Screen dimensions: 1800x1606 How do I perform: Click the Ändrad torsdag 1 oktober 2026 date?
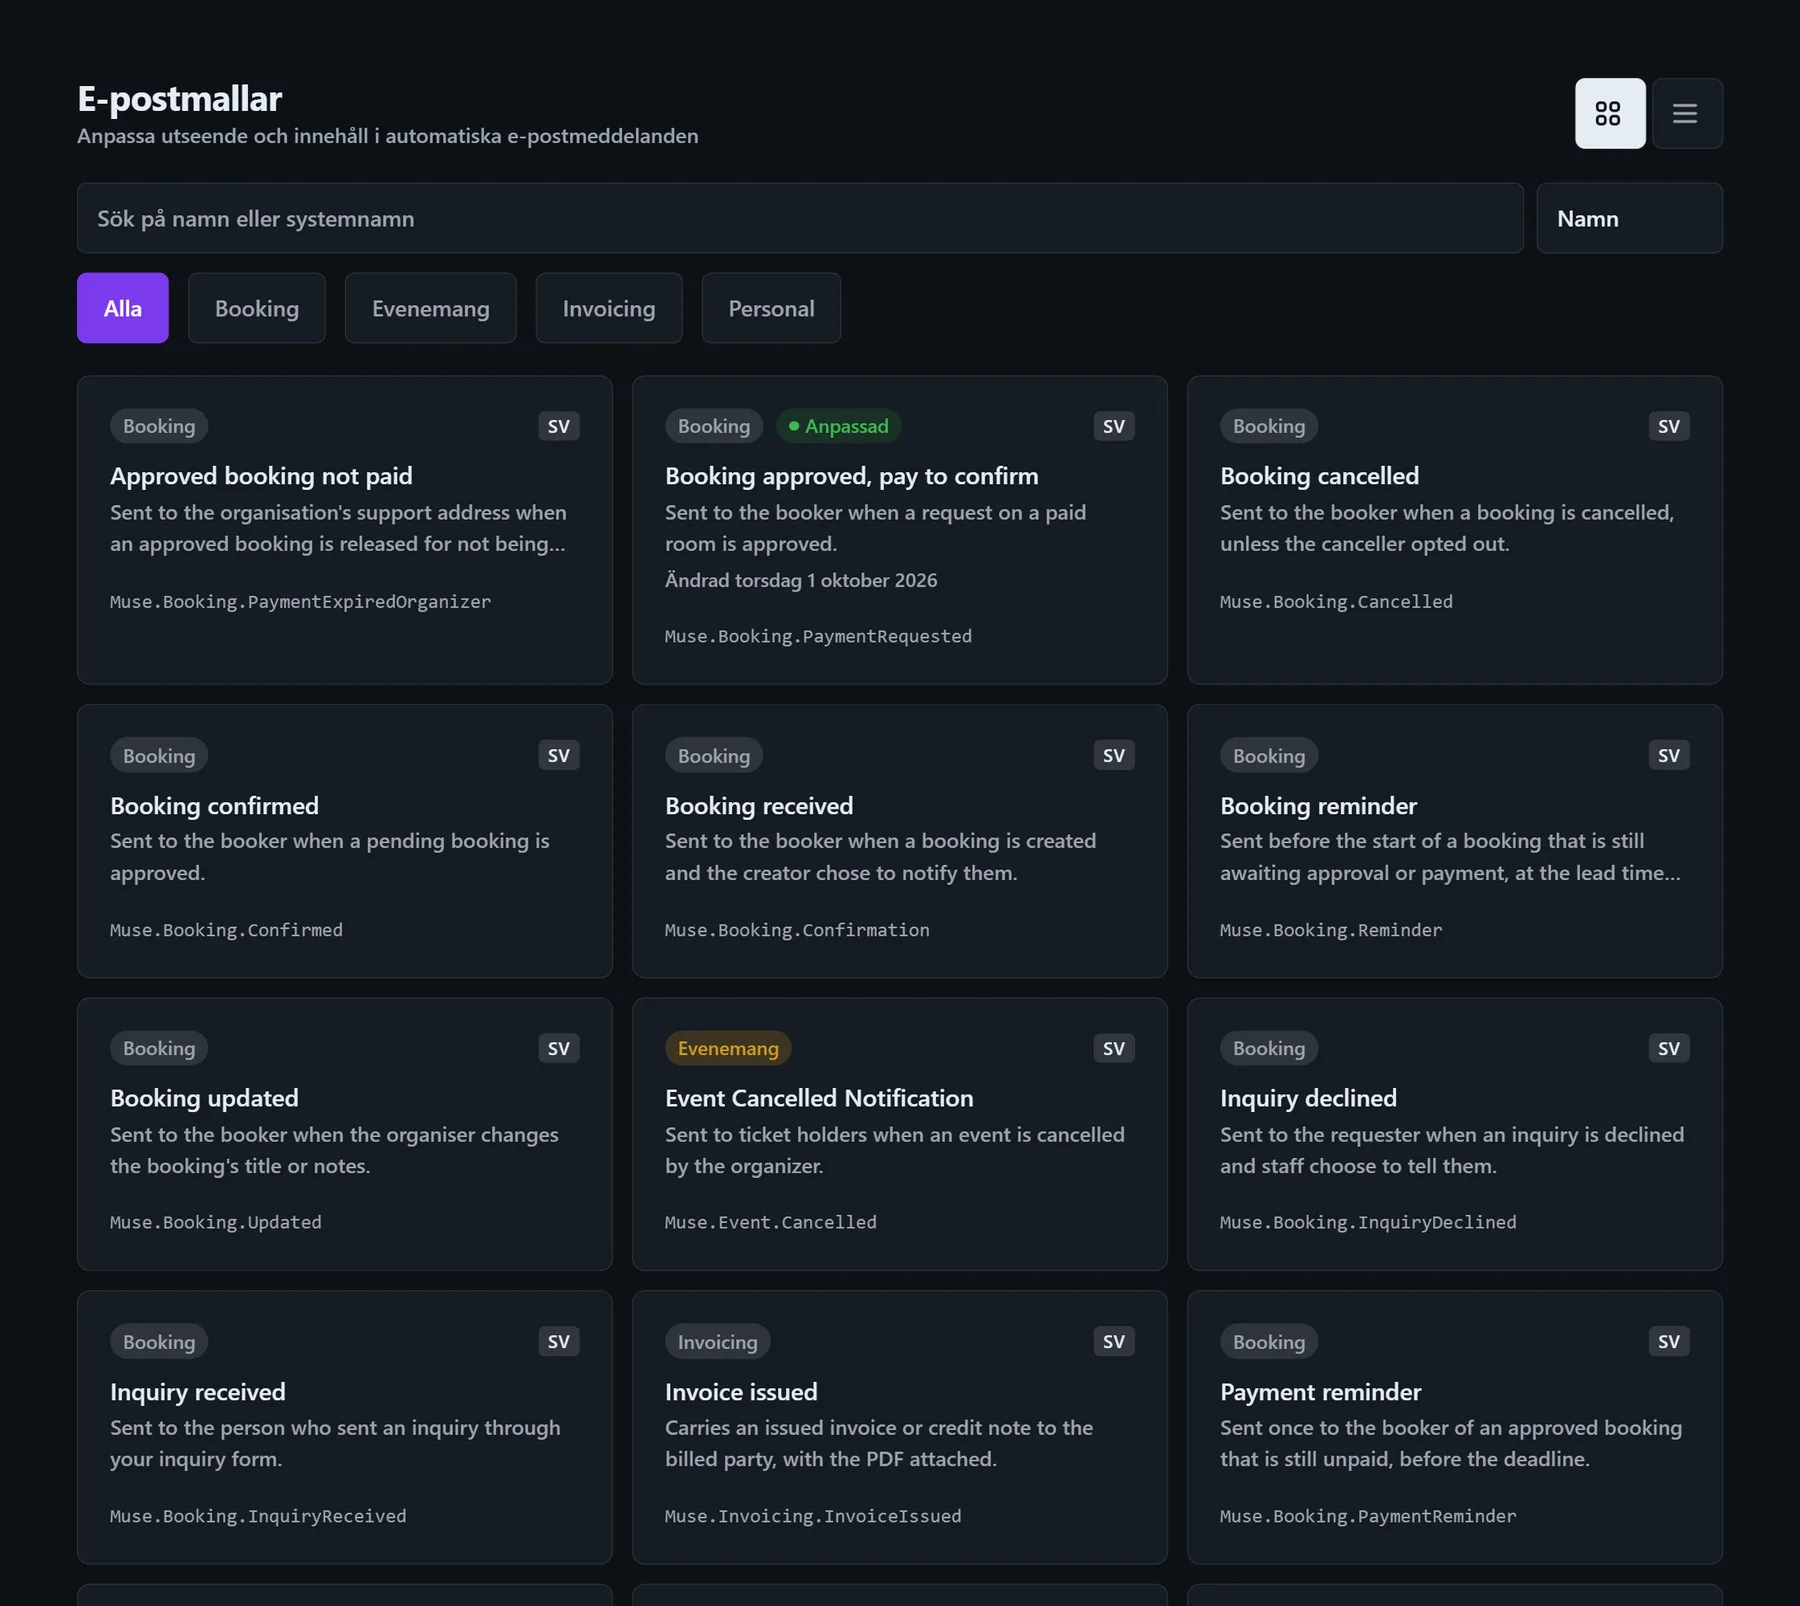click(801, 581)
